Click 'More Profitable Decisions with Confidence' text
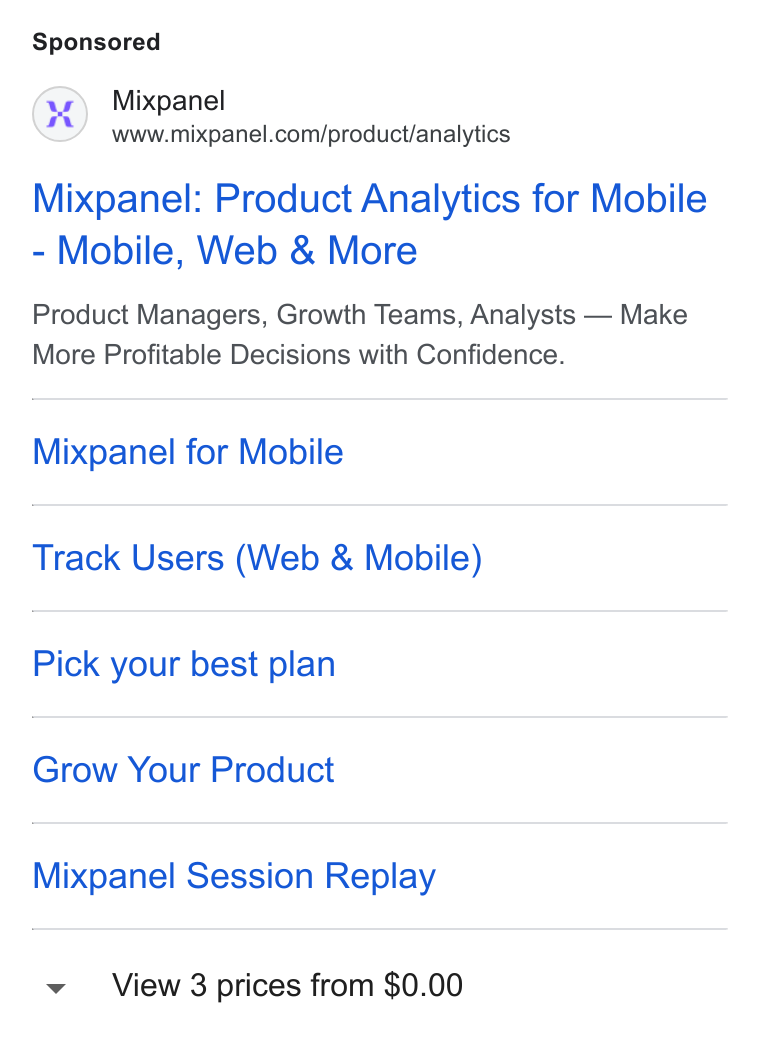760x1046 pixels. (x=298, y=355)
